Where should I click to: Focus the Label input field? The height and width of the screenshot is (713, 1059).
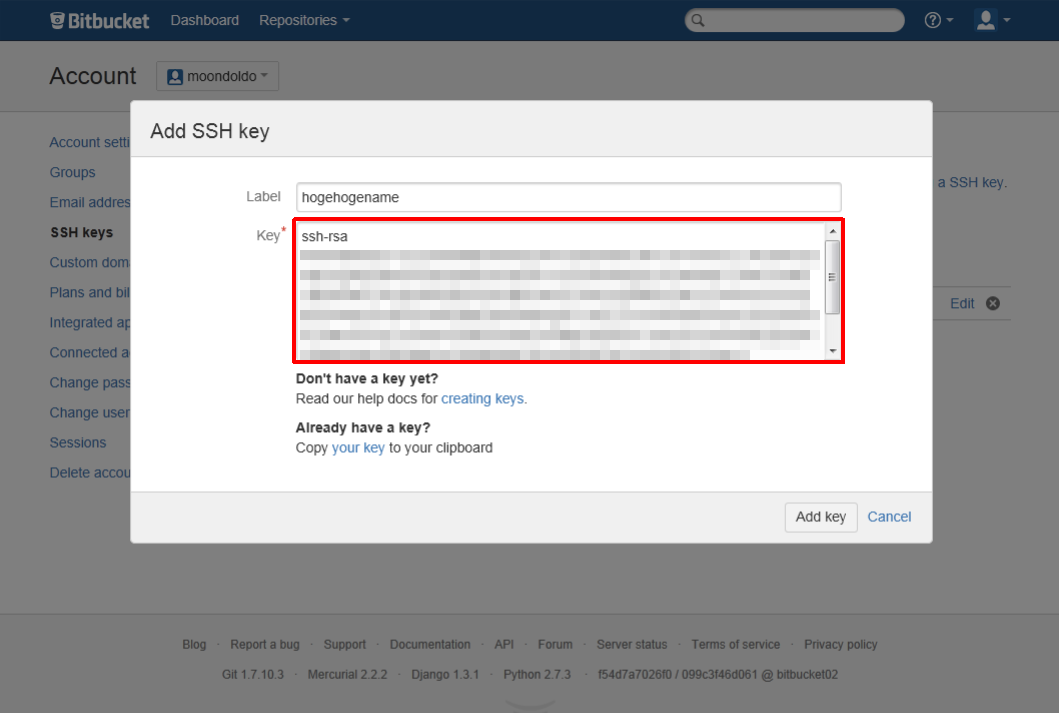[x=568, y=197]
